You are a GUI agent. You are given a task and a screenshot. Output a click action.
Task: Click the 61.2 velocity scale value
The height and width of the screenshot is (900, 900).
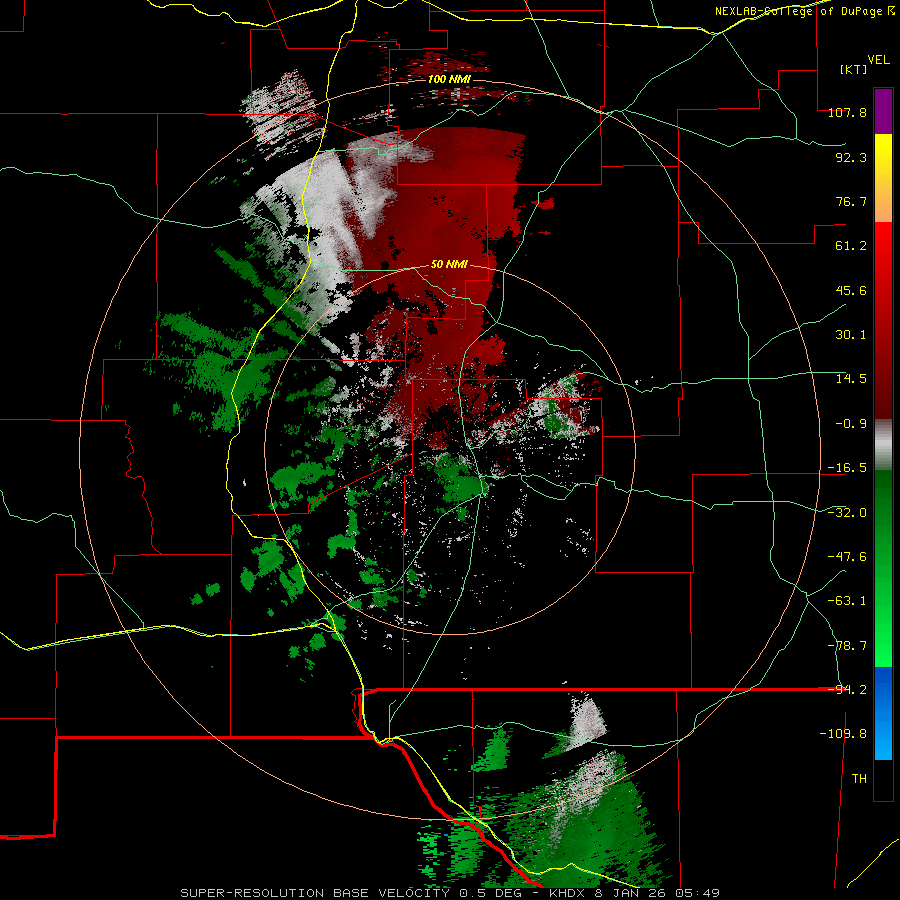pyautogui.click(x=851, y=246)
